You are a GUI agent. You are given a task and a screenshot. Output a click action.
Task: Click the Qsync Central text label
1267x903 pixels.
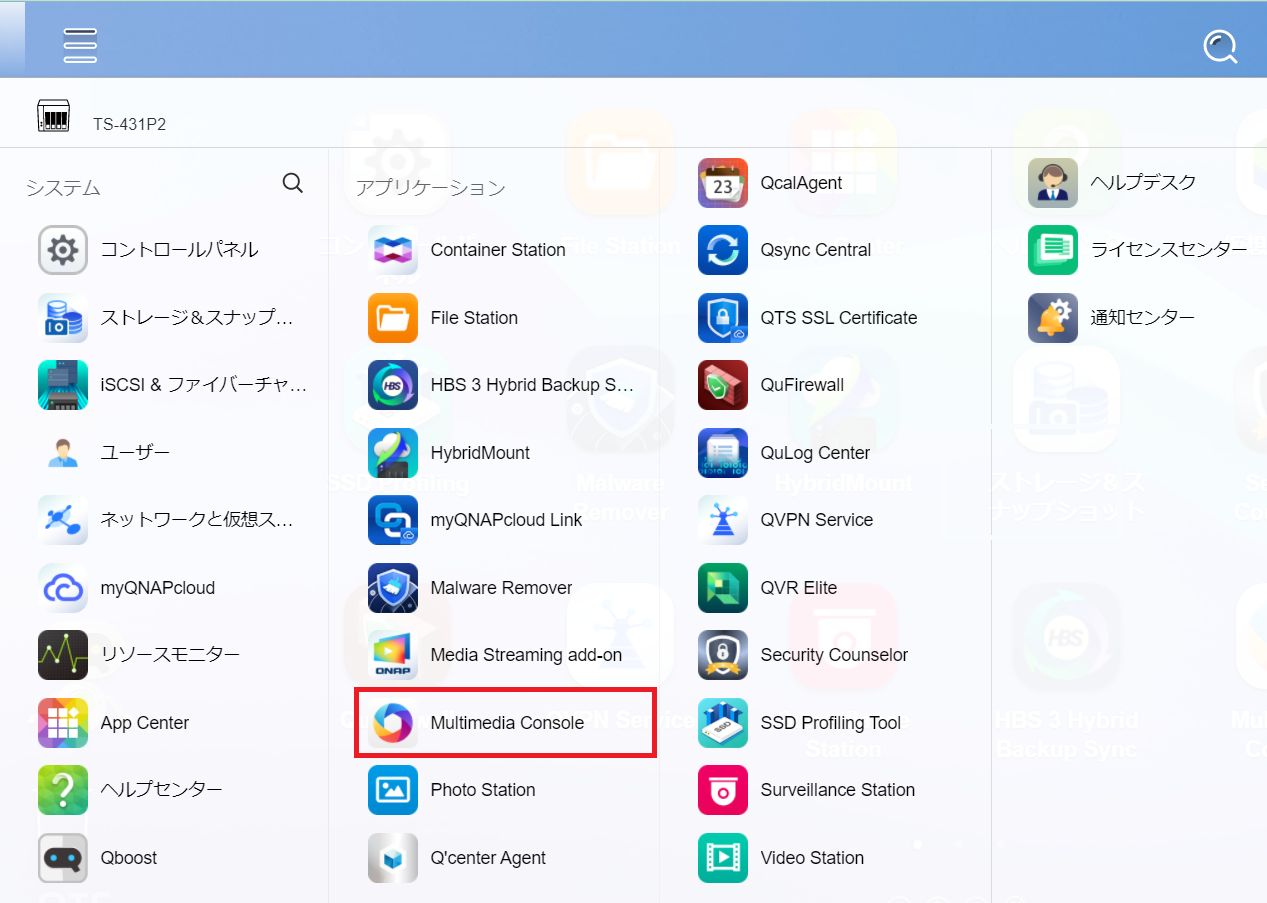click(816, 250)
